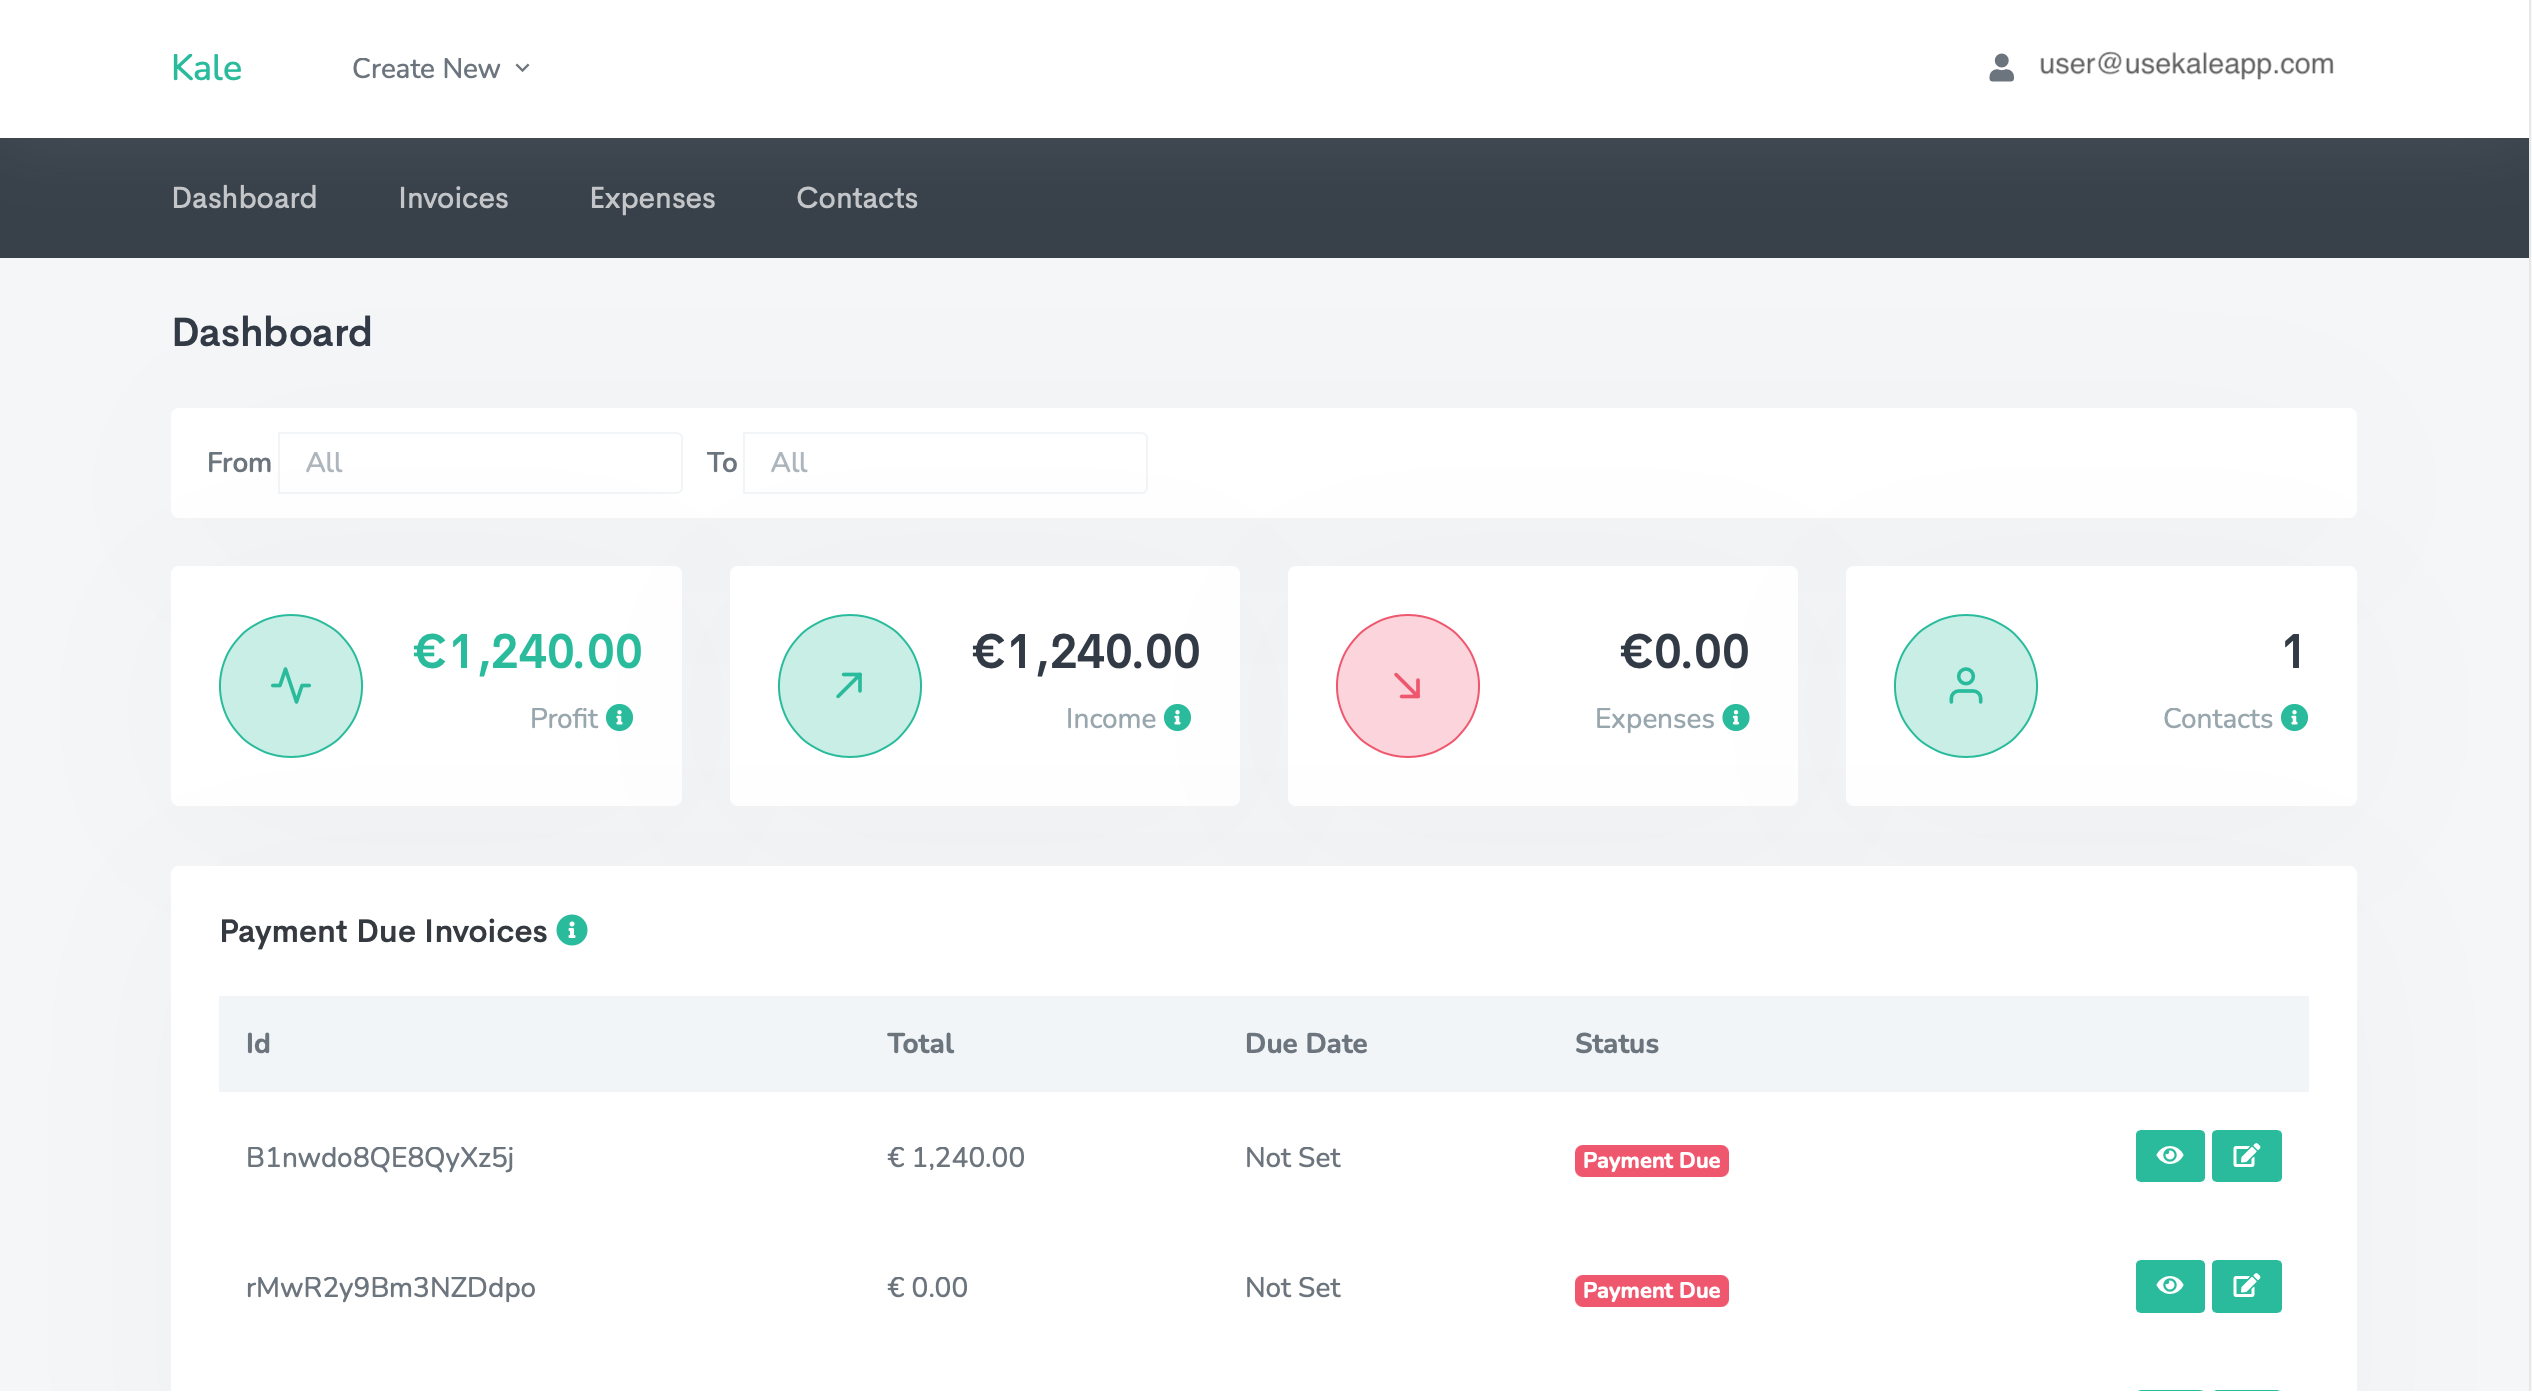Click the Income info icon
This screenshot has width=2532, height=1392.
[x=1177, y=718]
